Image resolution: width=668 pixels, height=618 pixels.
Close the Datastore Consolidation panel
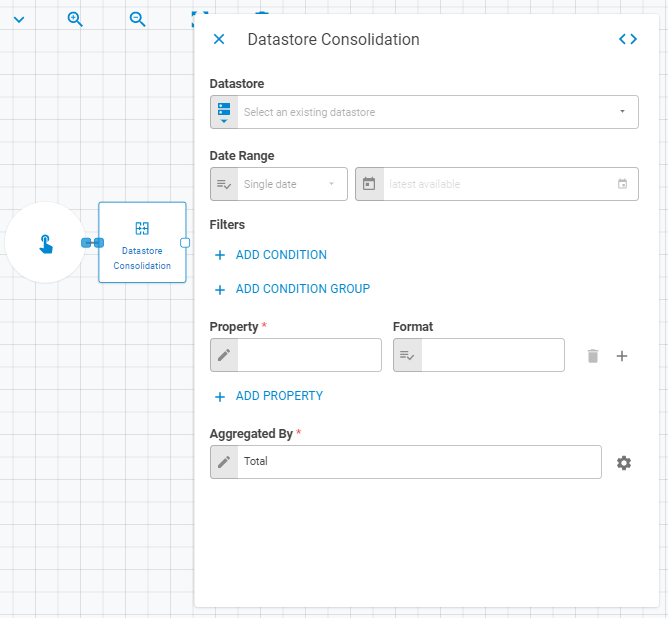click(219, 39)
